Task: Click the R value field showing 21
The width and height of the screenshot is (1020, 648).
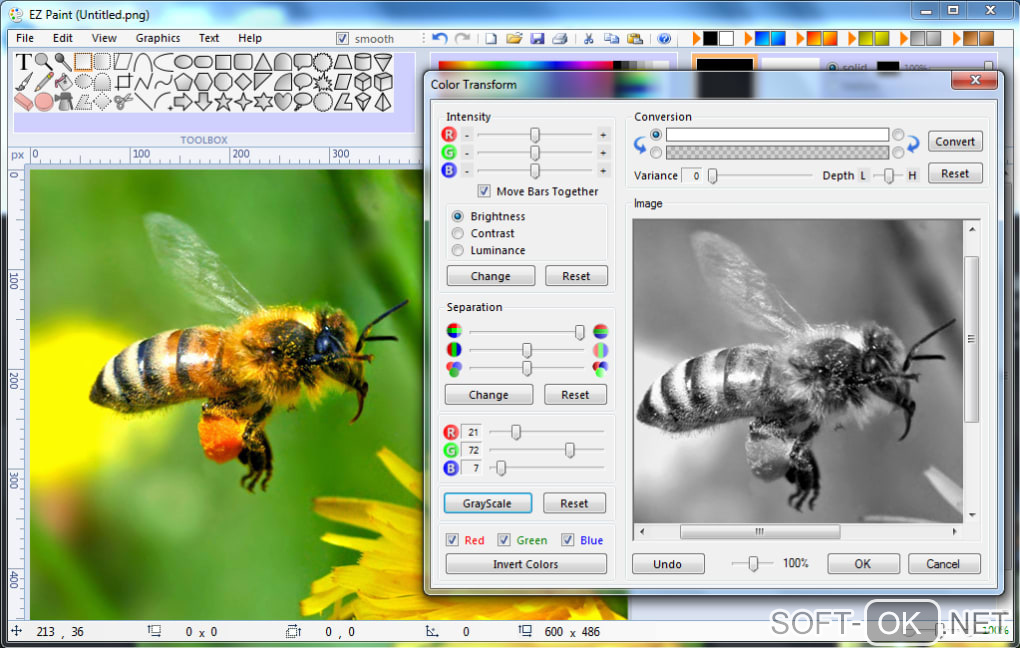Action: (x=472, y=432)
